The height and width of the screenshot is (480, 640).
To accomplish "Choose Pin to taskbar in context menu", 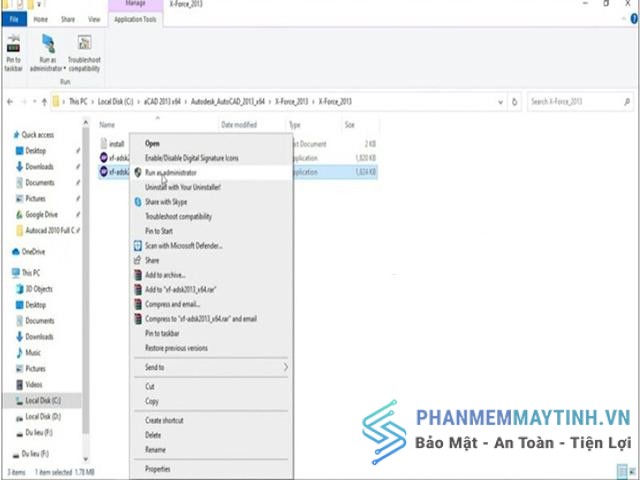I will (211, 333).
